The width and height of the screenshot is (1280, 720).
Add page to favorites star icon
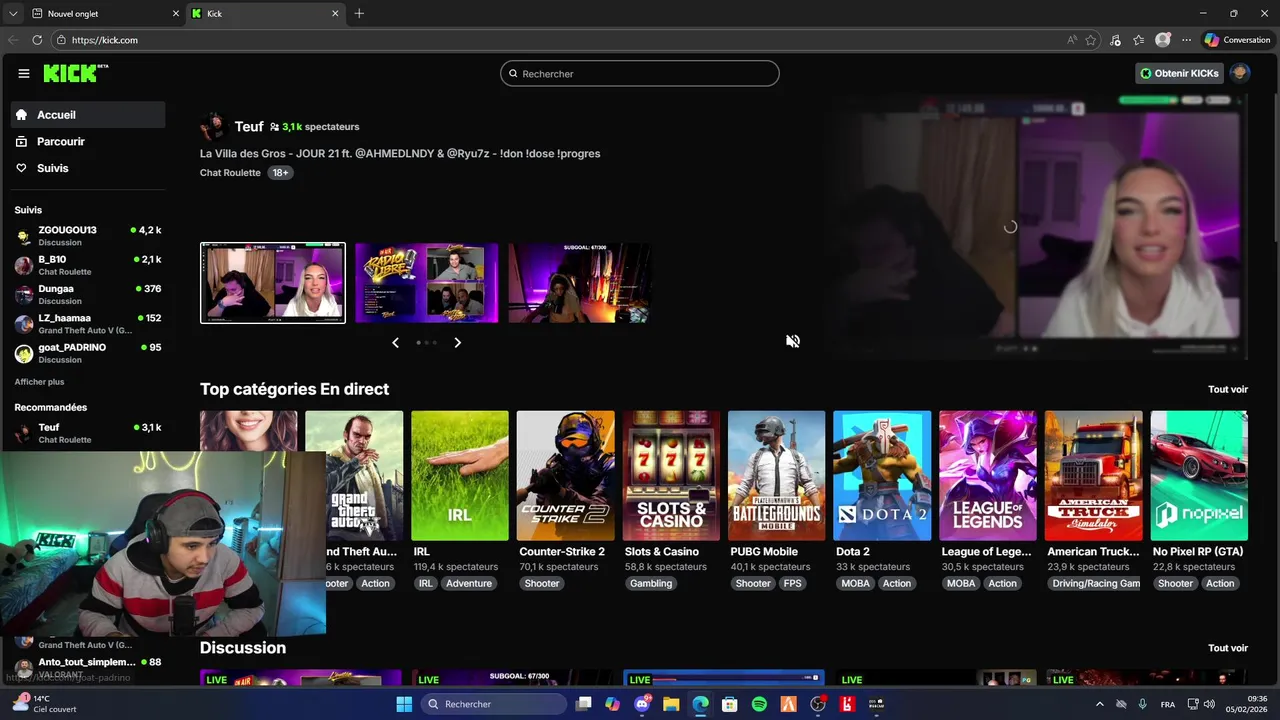coord(1091,40)
